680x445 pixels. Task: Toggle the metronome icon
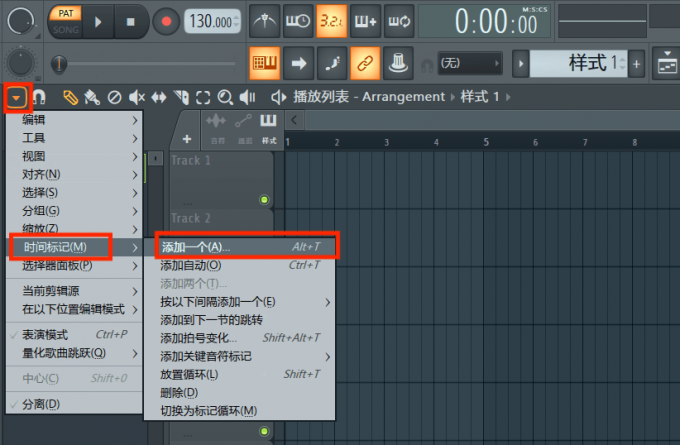[x=265, y=21]
